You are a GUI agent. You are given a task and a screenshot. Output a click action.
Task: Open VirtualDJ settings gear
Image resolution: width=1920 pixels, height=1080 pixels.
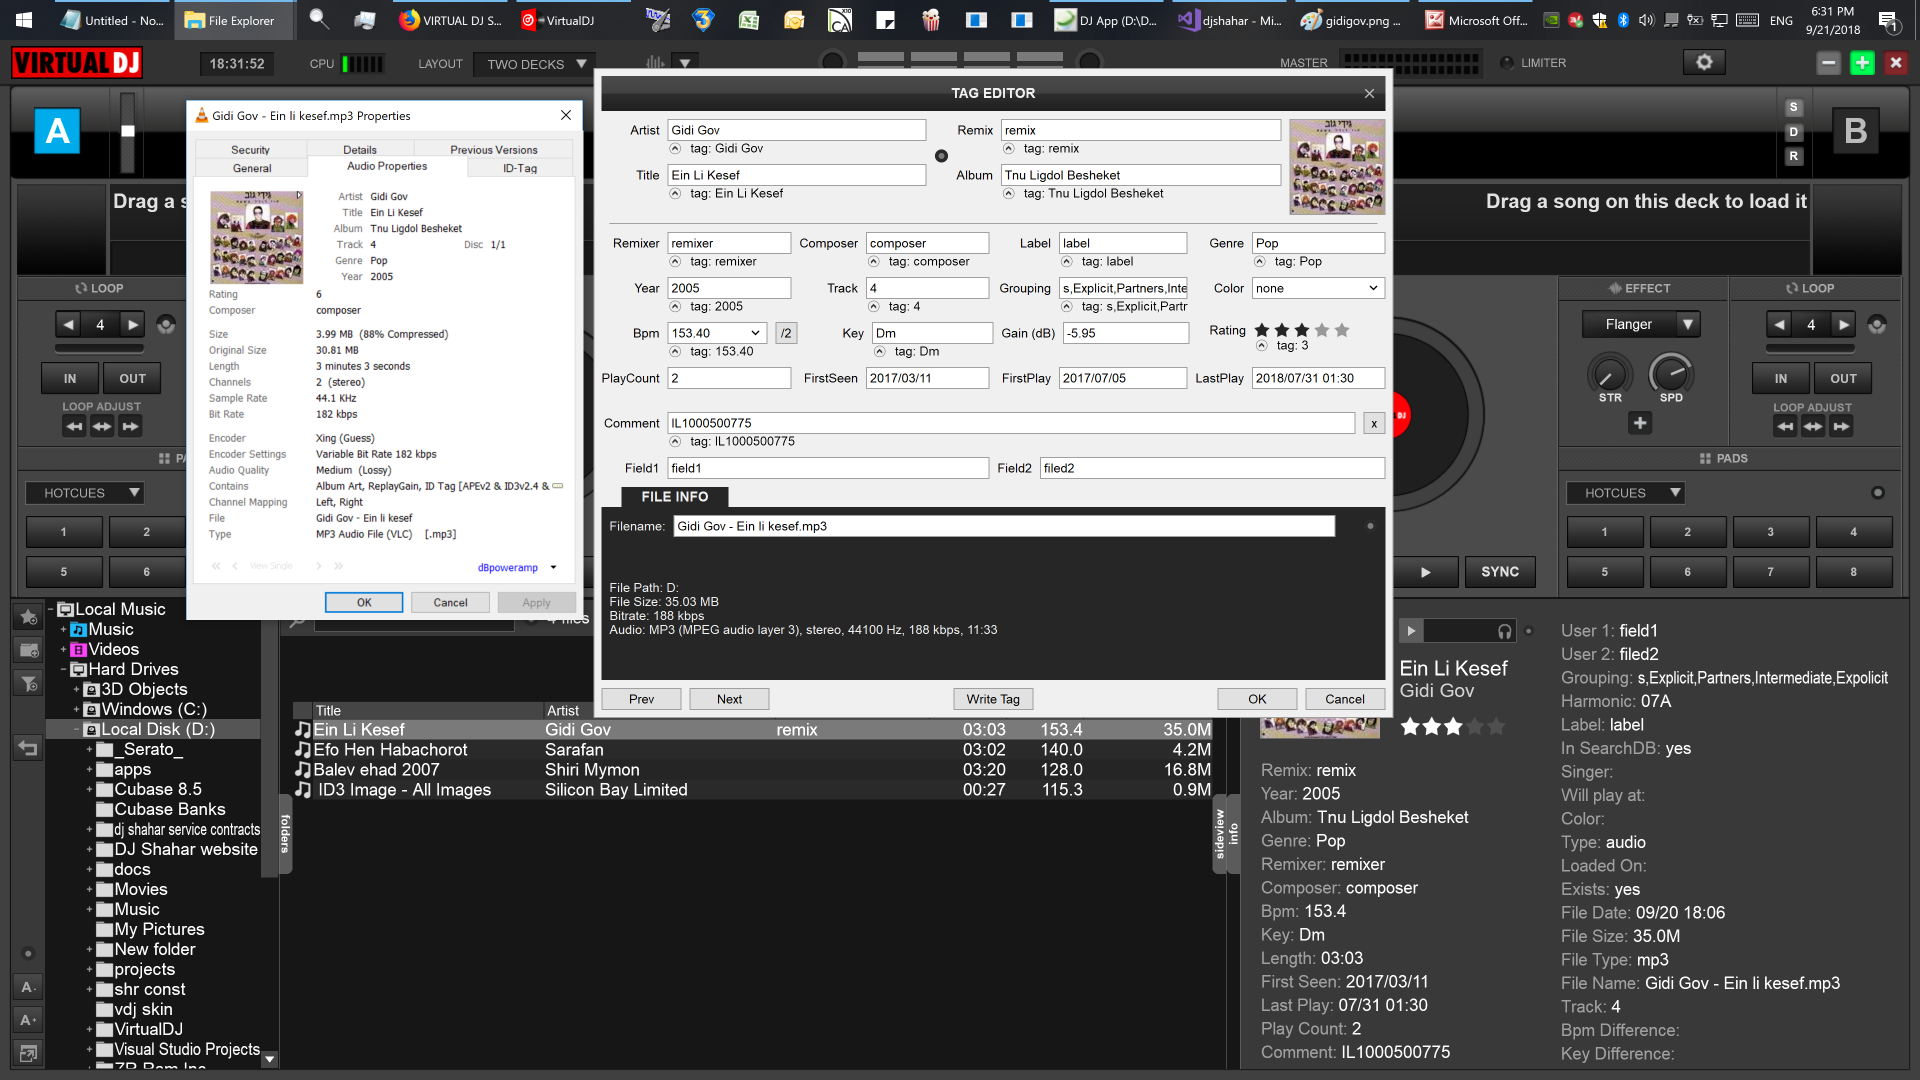[x=1704, y=62]
